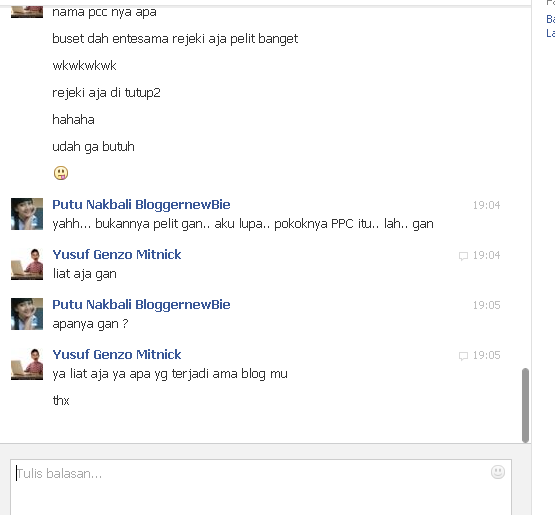Open Putu Nakbali's avatar next to 'yahh...' message
The height and width of the screenshot is (515, 555).
coord(27,214)
